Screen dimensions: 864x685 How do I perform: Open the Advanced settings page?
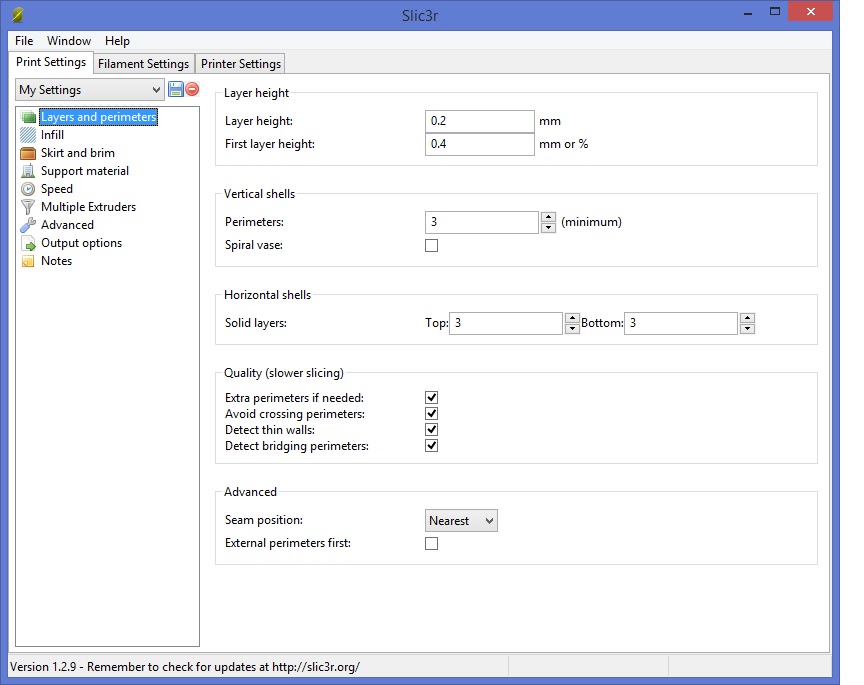(x=67, y=225)
